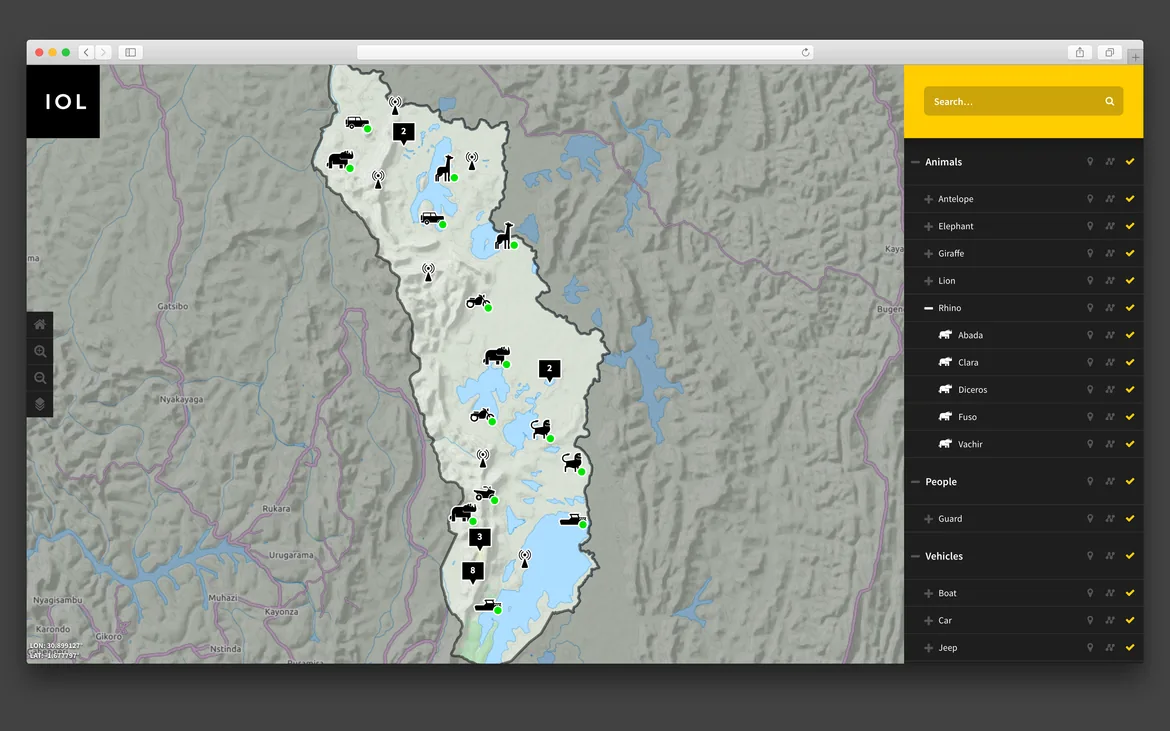Toggle the Elephant checkmark off
Image resolution: width=1170 pixels, height=731 pixels.
[x=1130, y=226]
